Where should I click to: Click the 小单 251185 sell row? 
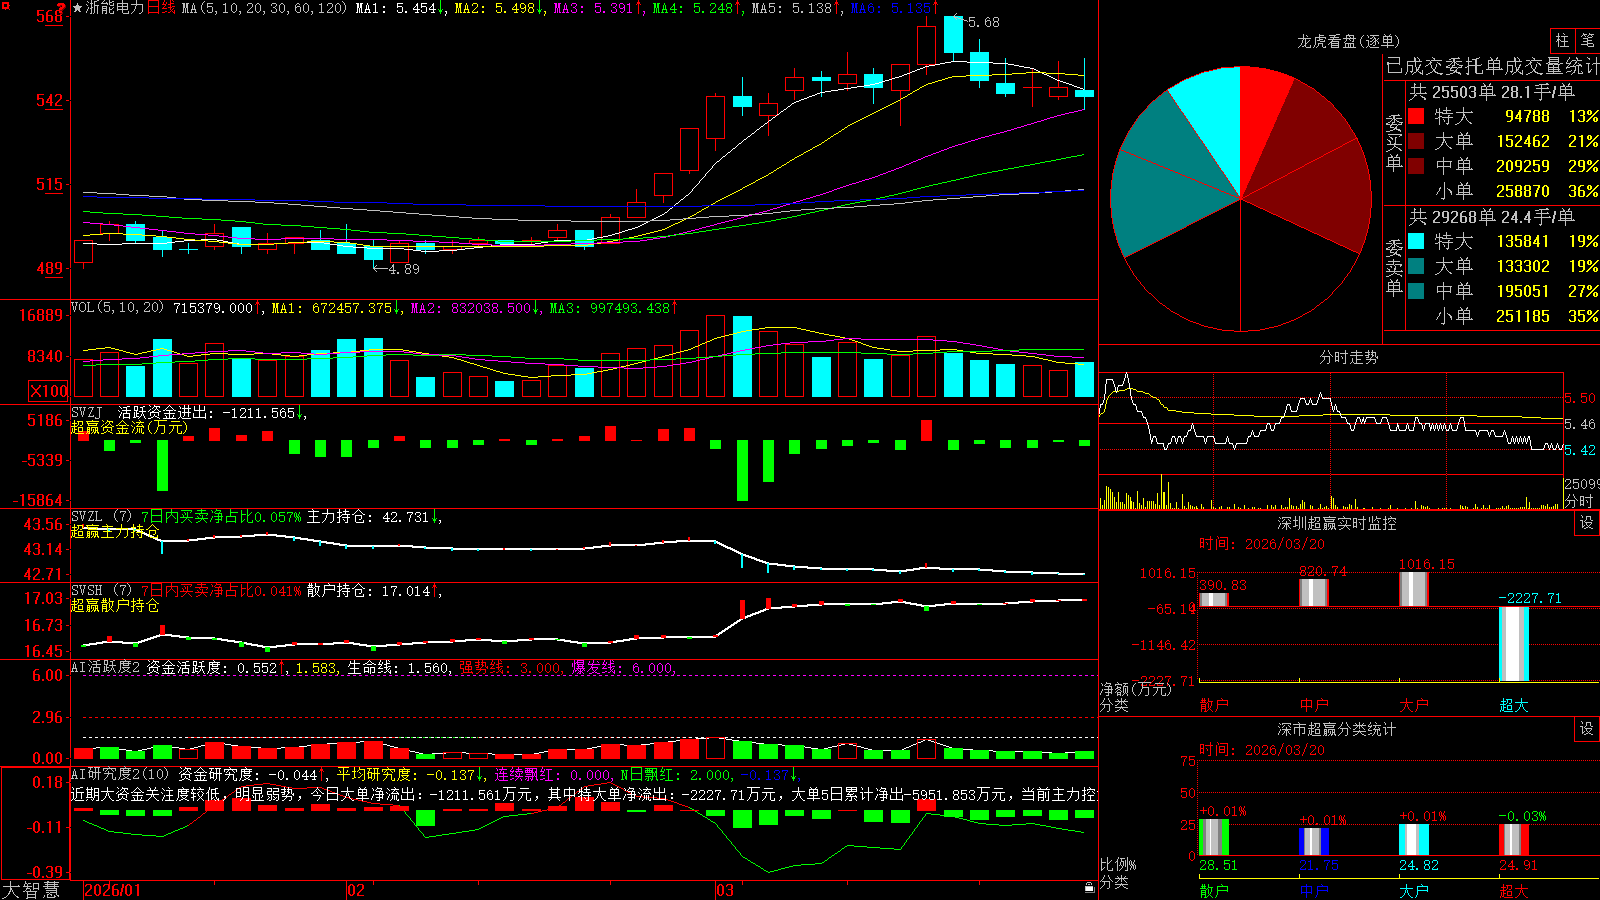[1503, 316]
